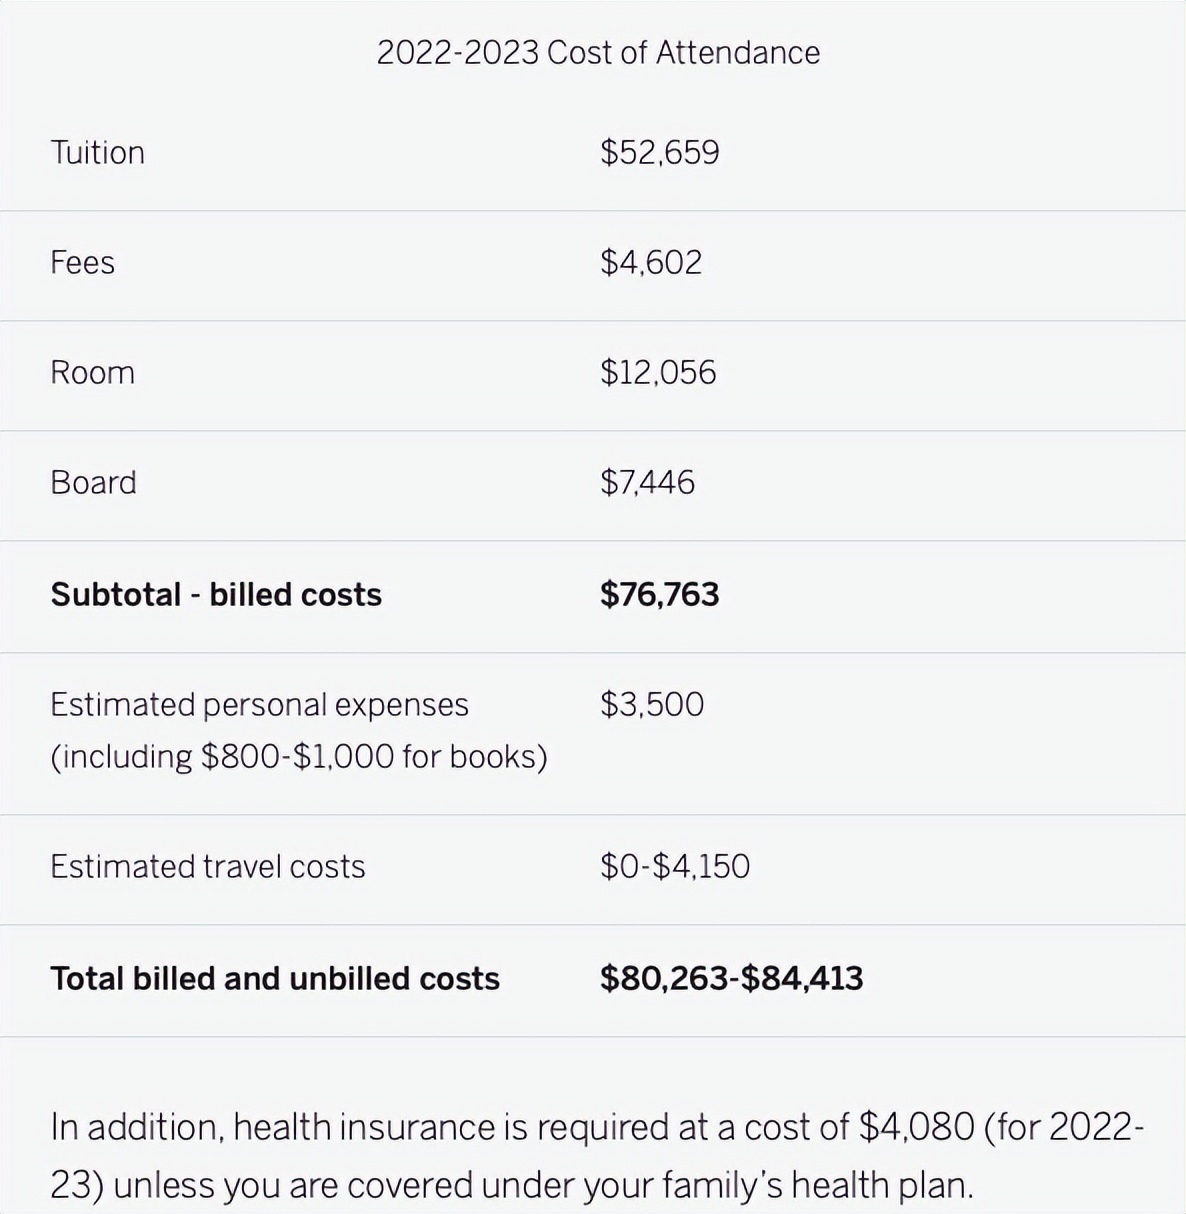Screen dimensions: 1186x1214
Task: Click the $4,602 fees amount
Action: (651, 263)
